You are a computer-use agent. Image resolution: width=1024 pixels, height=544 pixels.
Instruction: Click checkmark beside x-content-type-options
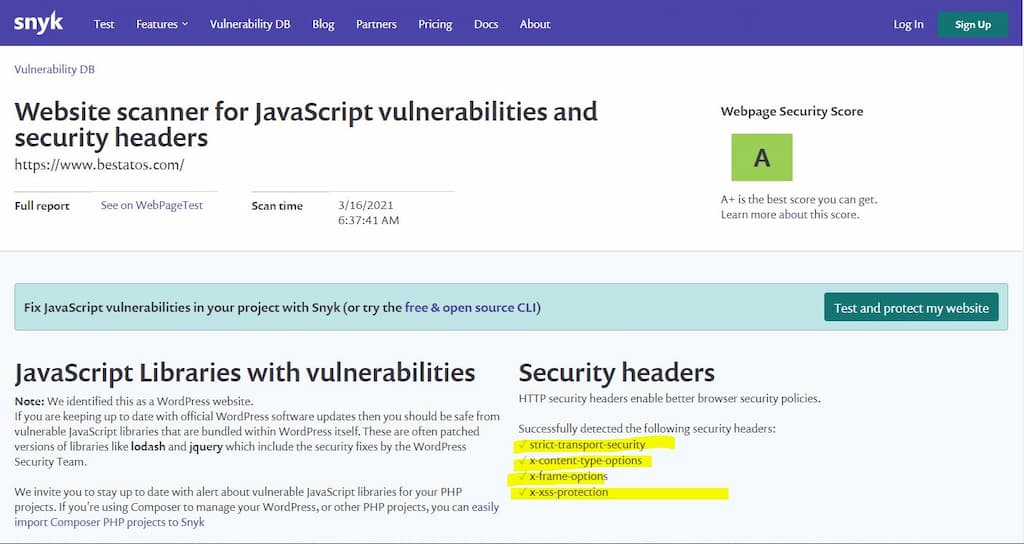522,460
